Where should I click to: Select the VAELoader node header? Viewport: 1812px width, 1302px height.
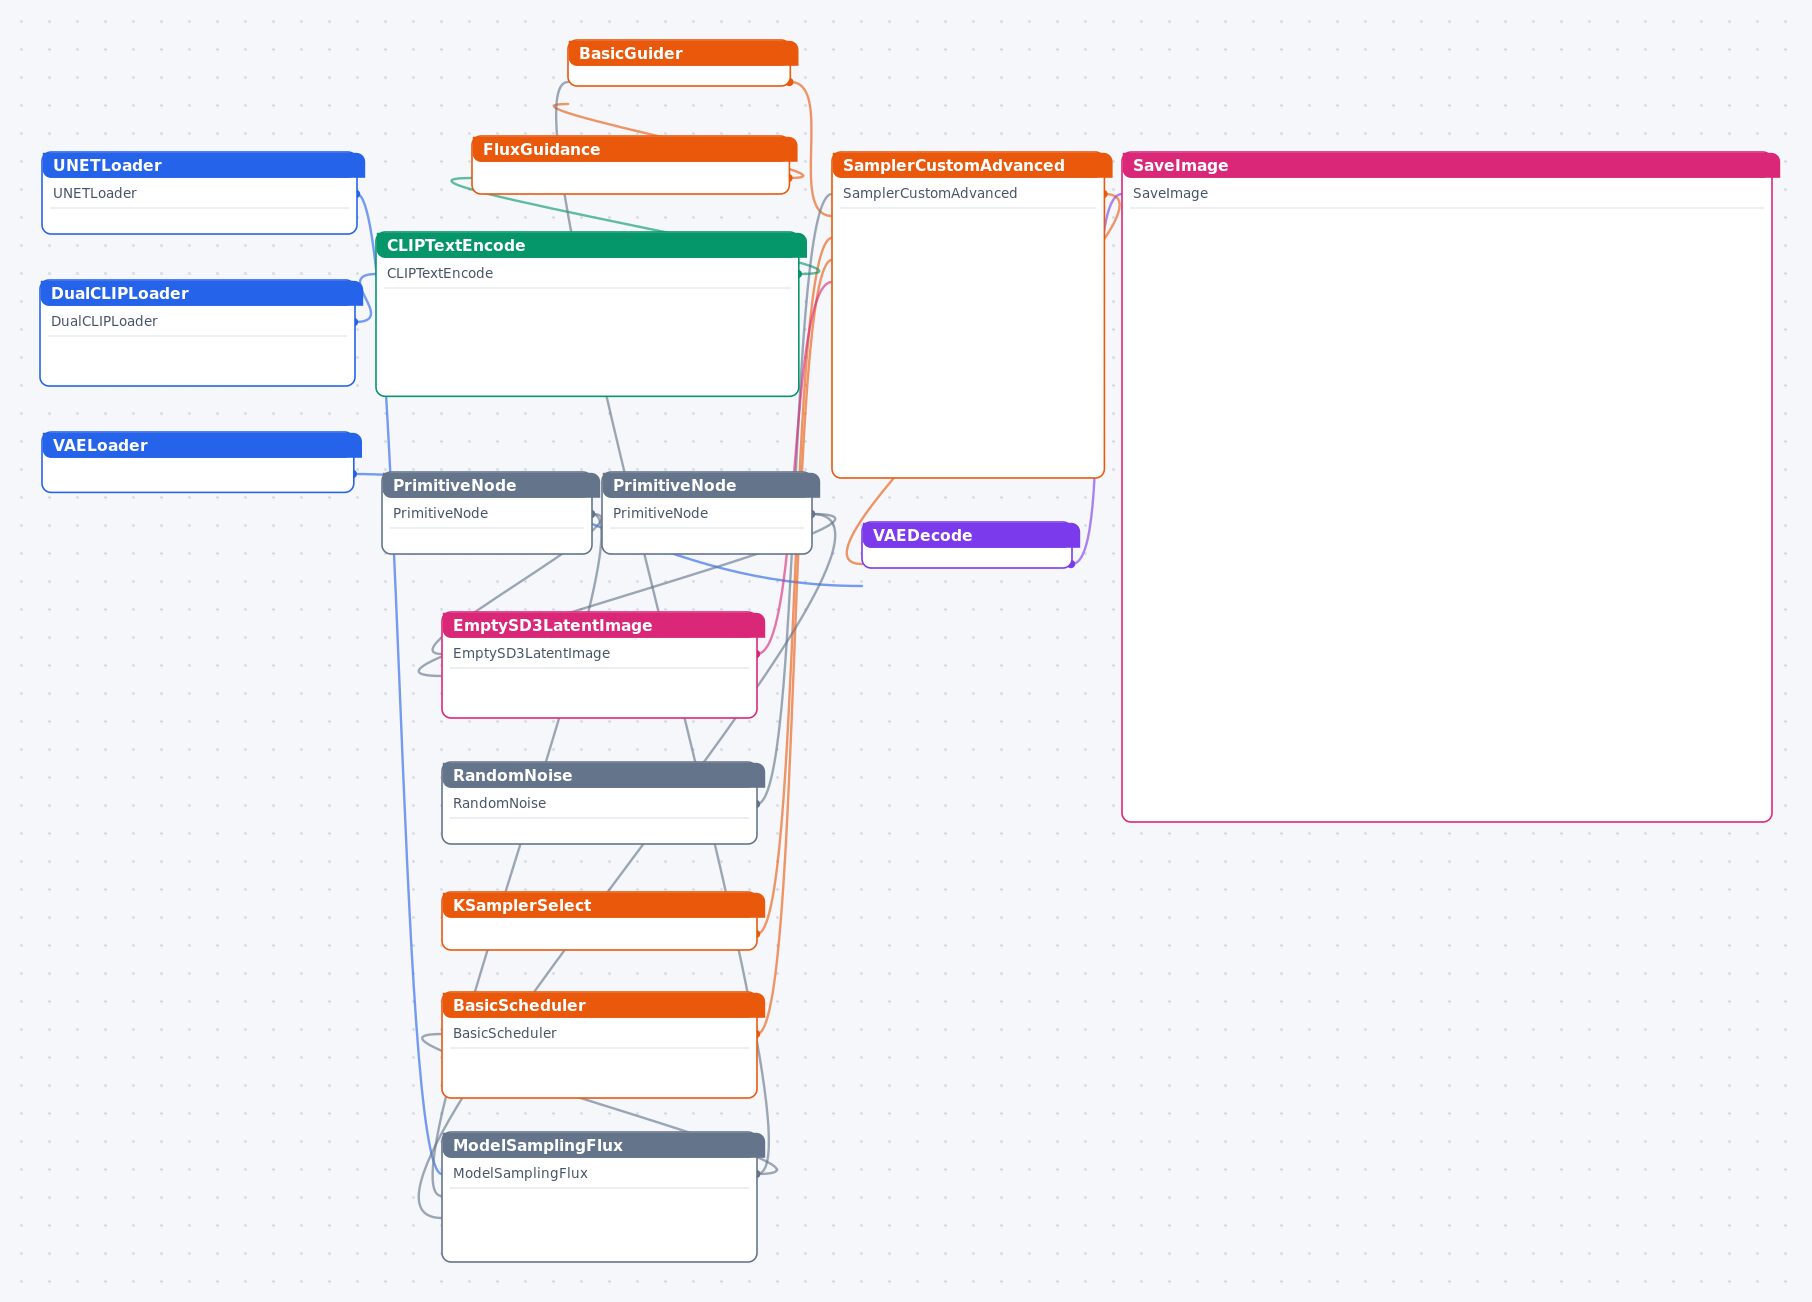tap(201, 445)
